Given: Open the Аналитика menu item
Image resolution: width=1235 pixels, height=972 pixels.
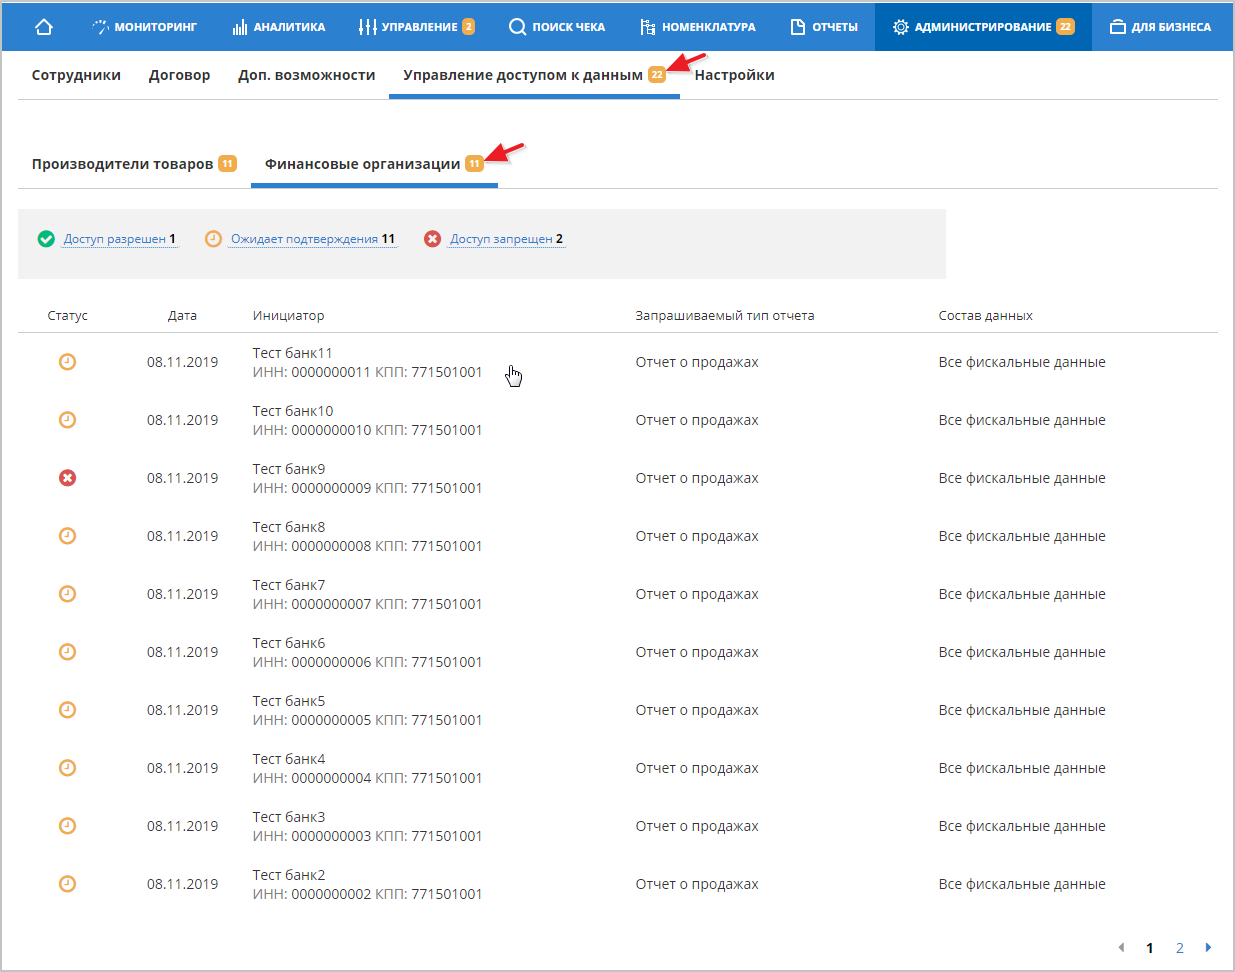Looking at the screenshot, I should [279, 27].
